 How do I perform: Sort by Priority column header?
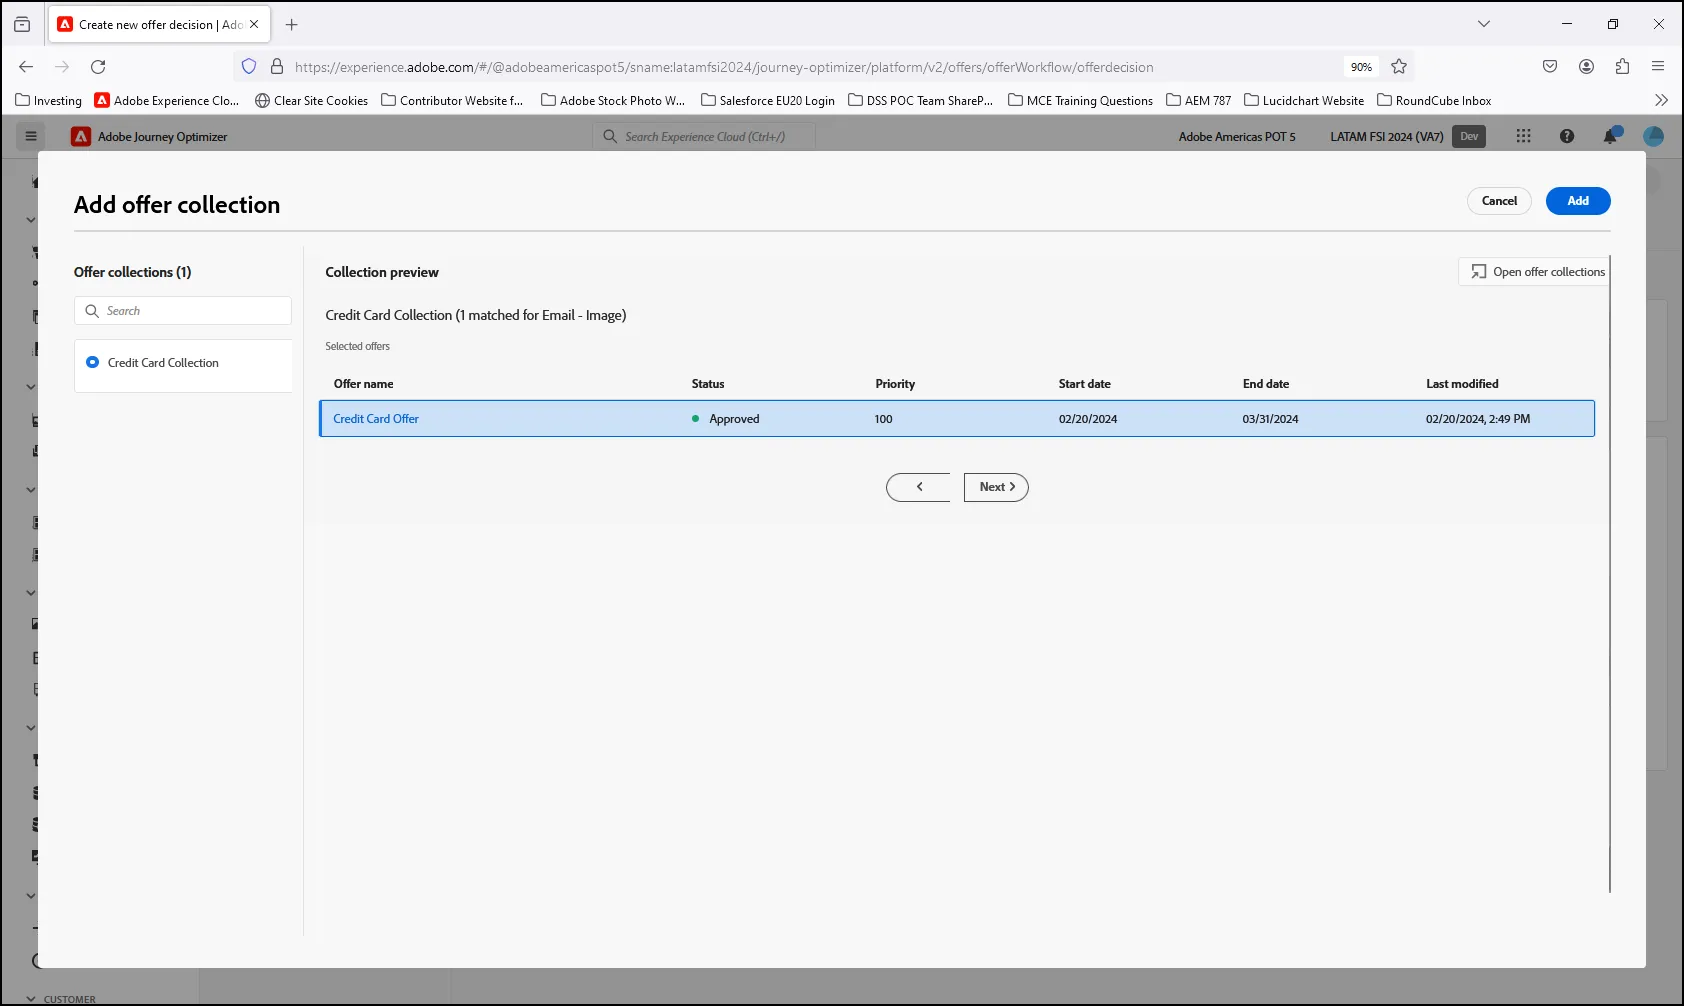pyautogui.click(x=895, y=384)
